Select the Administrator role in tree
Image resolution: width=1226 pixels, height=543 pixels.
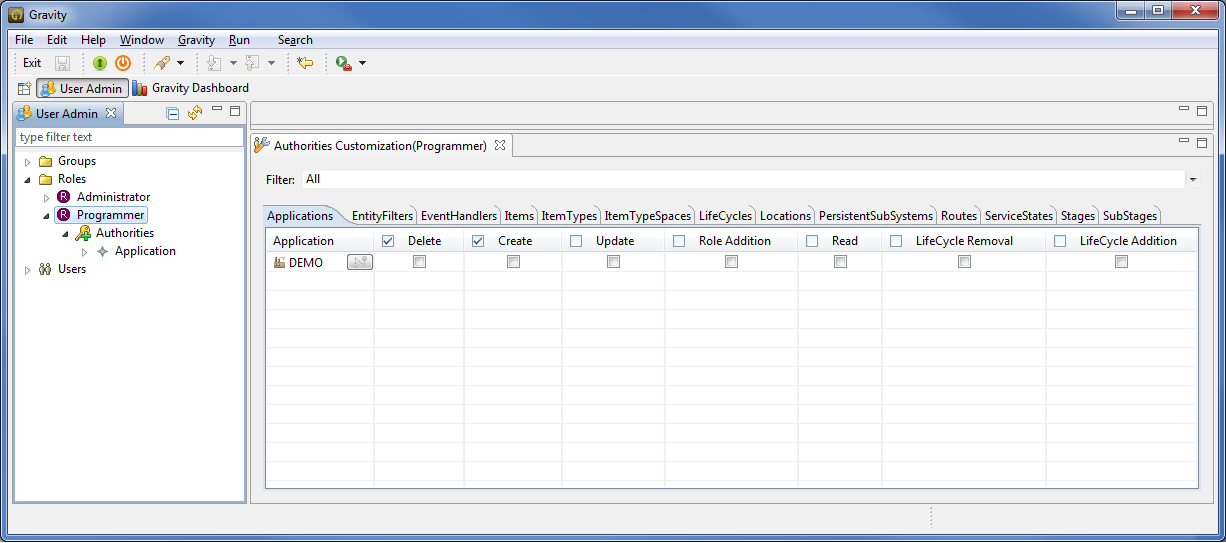(x=113, y=197)
